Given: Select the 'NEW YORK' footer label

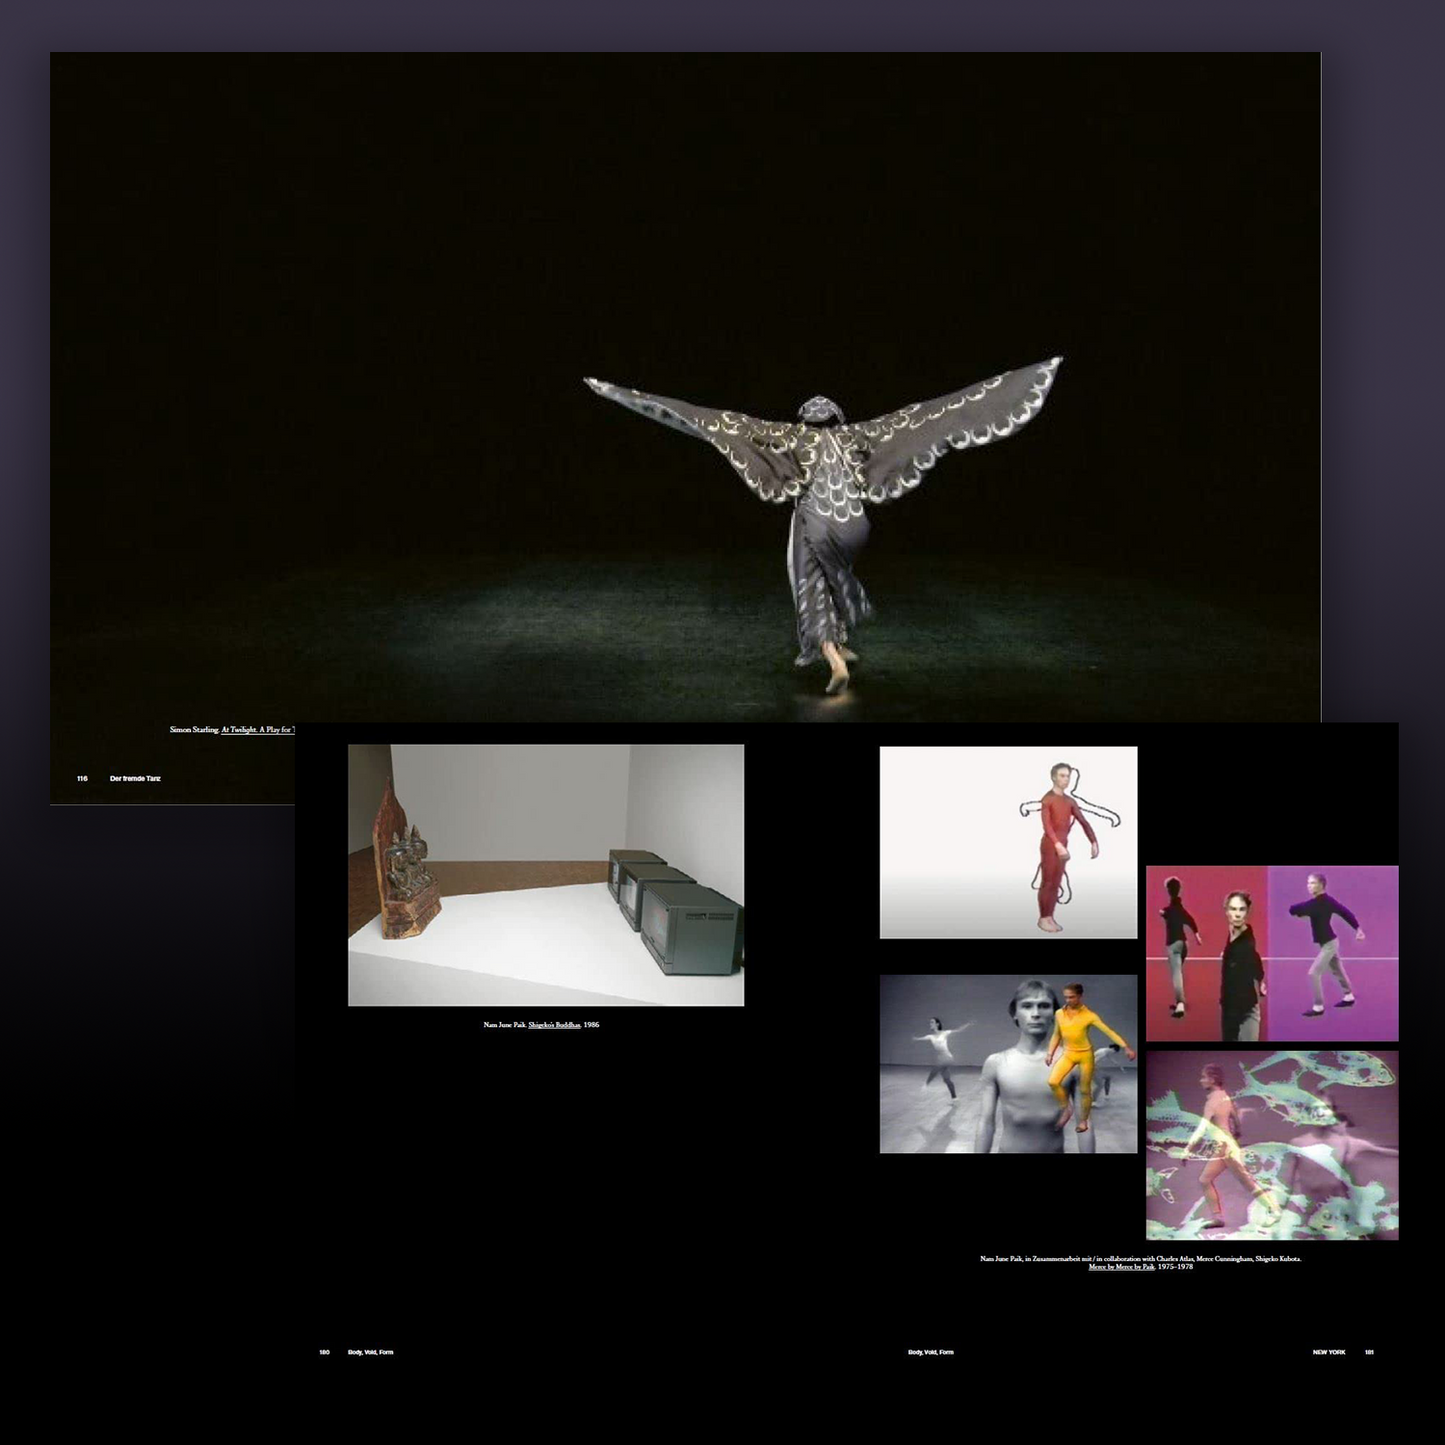Looking at the screenshot, I should click(x=1329, y=1352).
